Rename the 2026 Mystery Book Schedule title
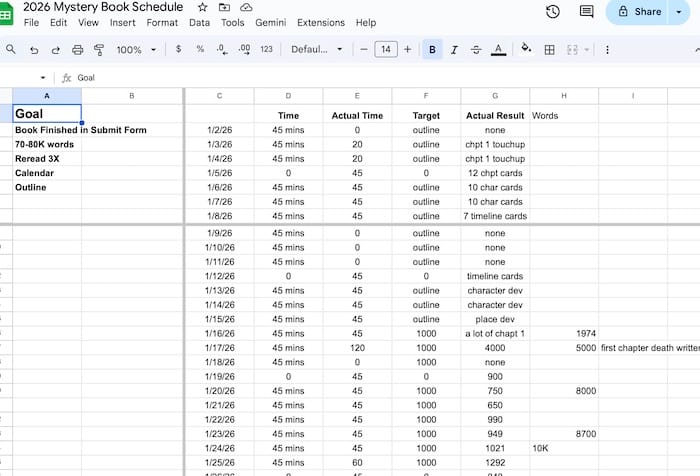 click(103, 7)
